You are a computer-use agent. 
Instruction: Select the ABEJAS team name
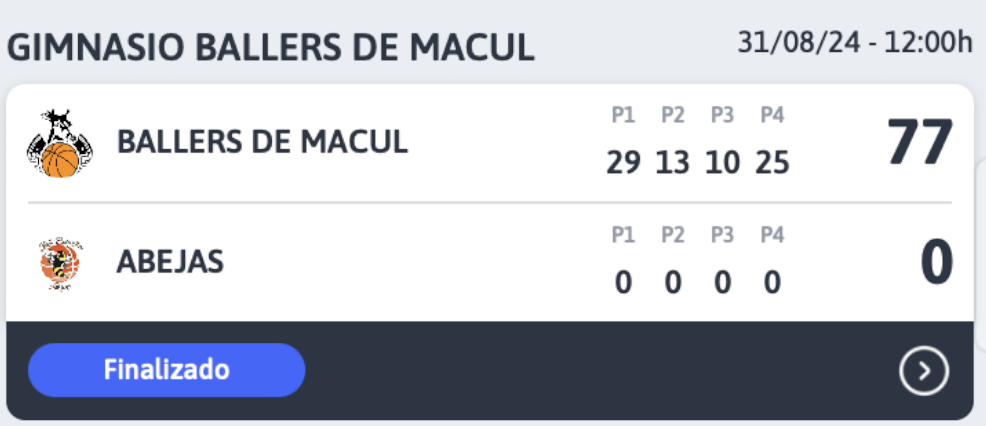170,262
